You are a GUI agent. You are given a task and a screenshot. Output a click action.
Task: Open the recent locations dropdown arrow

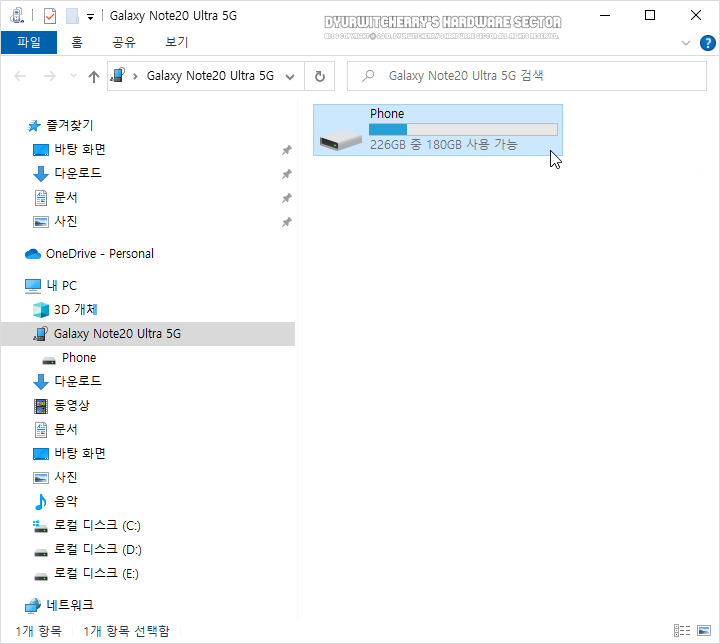tap(73, 76)
